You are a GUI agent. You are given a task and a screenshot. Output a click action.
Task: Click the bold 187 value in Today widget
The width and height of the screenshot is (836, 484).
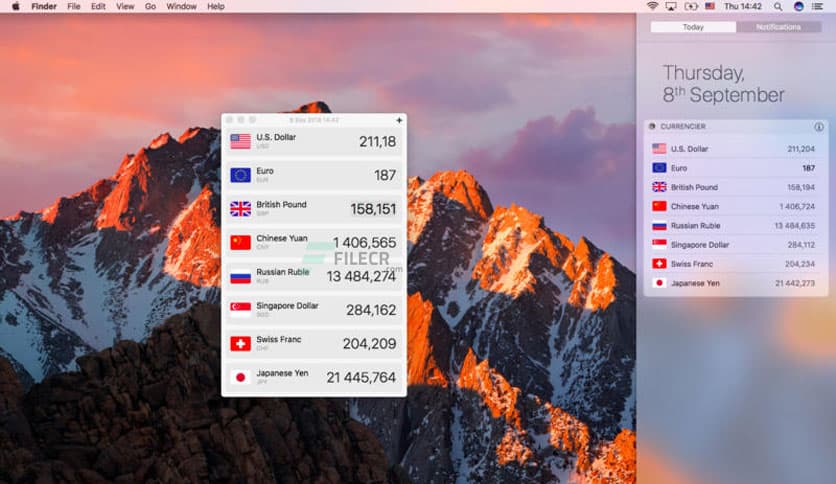coord(808,168)
